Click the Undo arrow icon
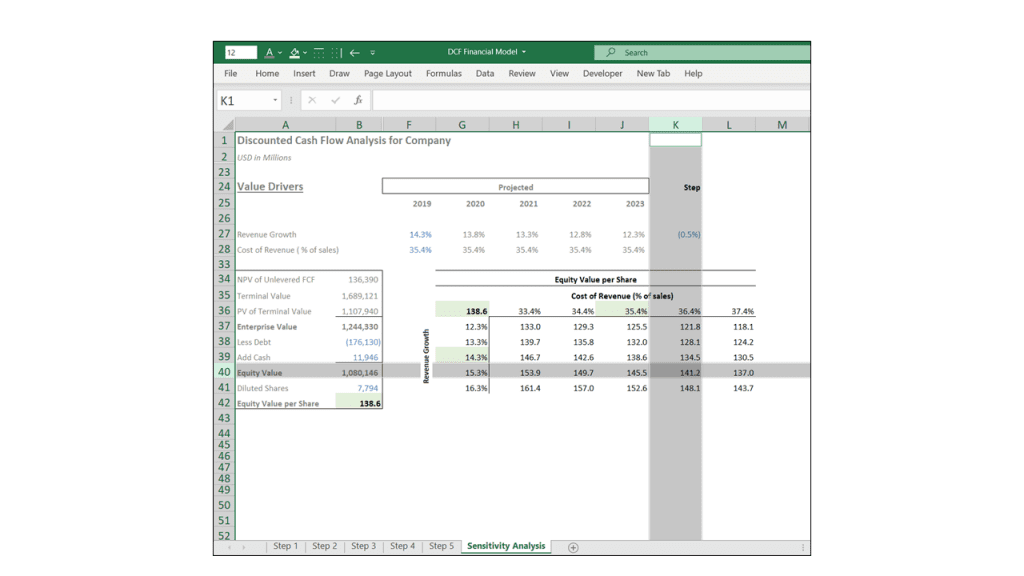 (355, 52)
